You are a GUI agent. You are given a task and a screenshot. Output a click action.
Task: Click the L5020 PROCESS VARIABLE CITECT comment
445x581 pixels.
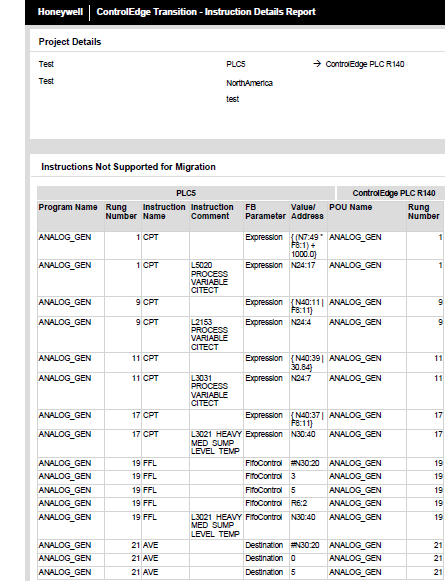coord(209,278)
